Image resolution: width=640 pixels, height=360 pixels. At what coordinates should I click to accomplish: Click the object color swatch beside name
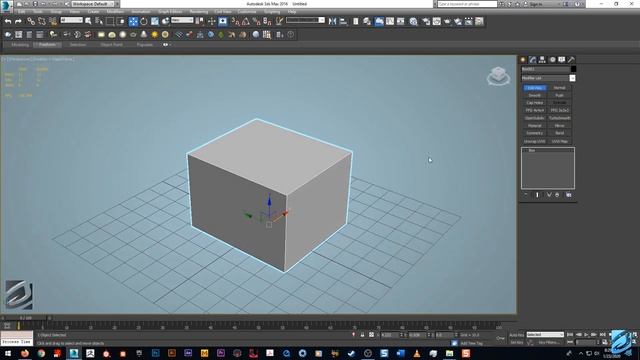point(573,69)
